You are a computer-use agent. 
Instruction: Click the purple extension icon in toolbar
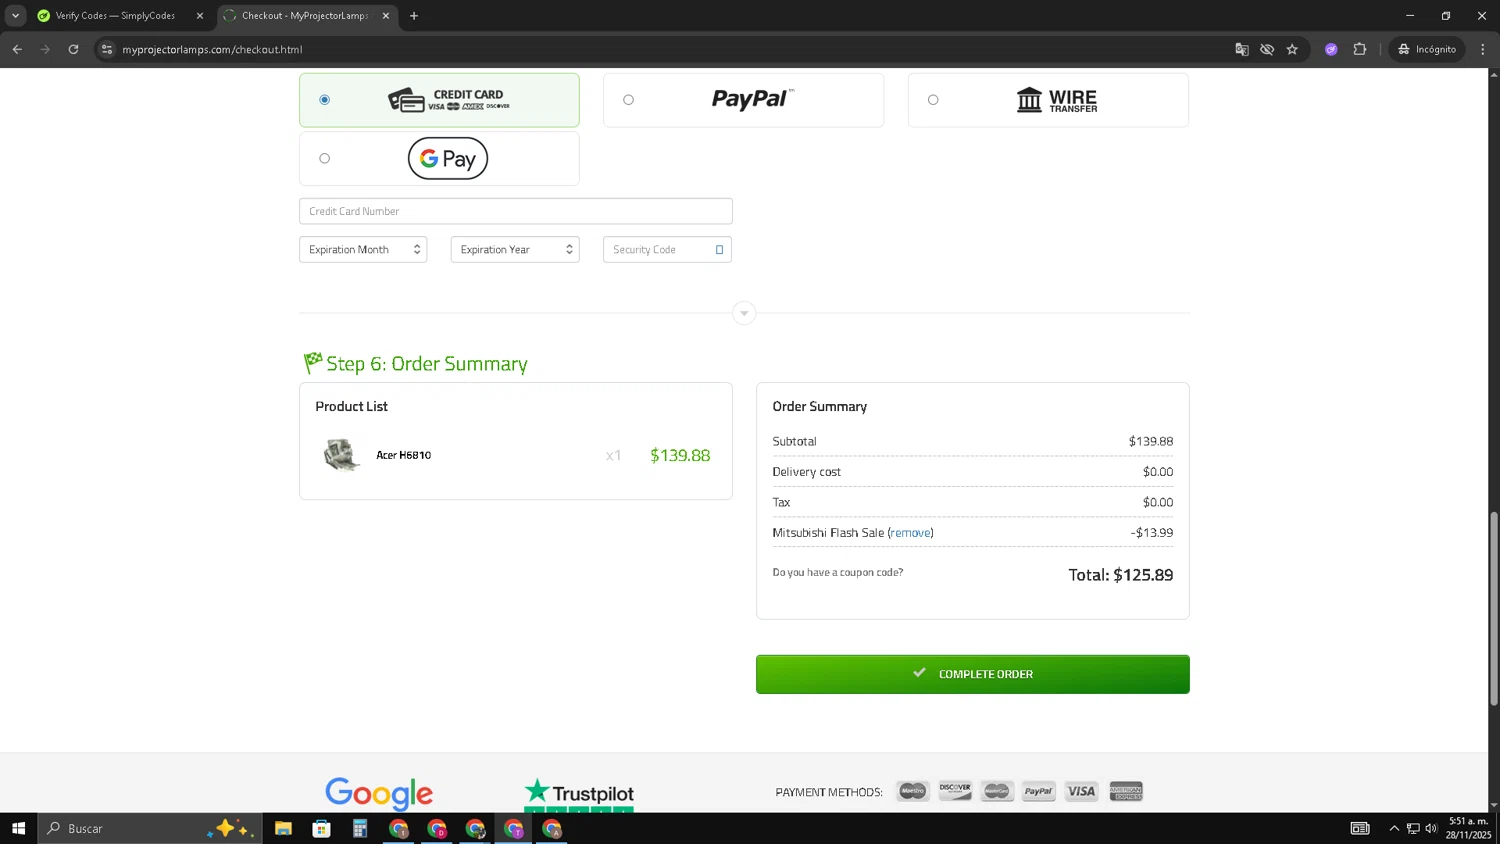tap(1331, 49)
